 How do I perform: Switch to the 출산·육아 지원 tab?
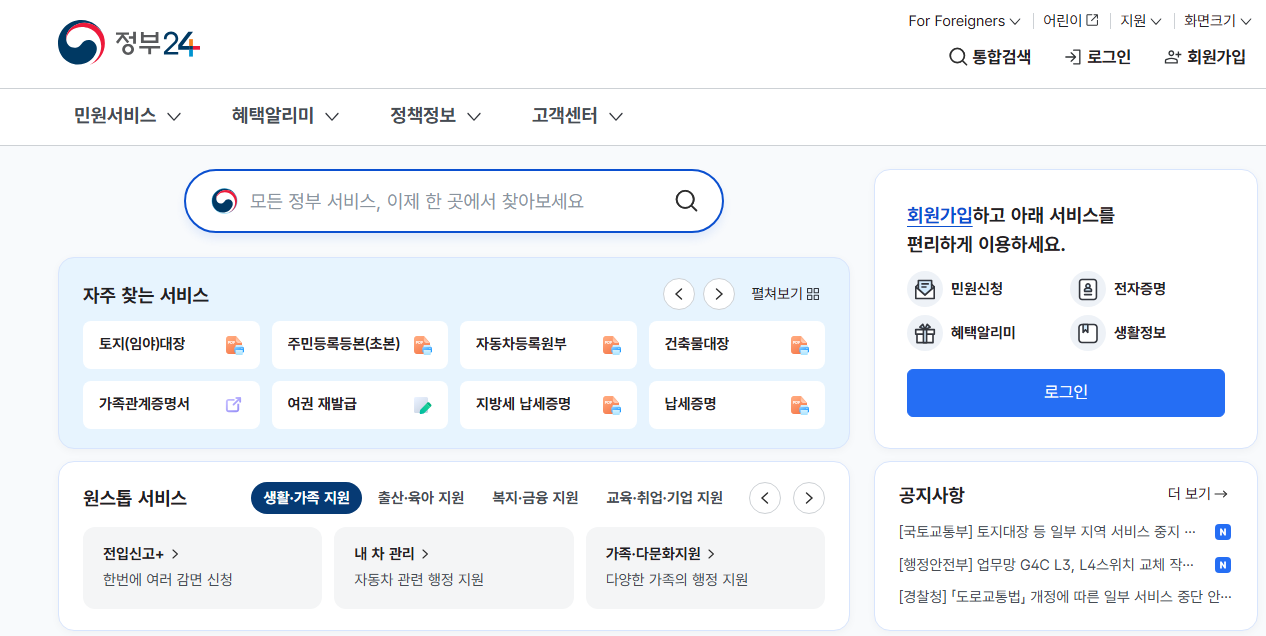coord(421,497)
